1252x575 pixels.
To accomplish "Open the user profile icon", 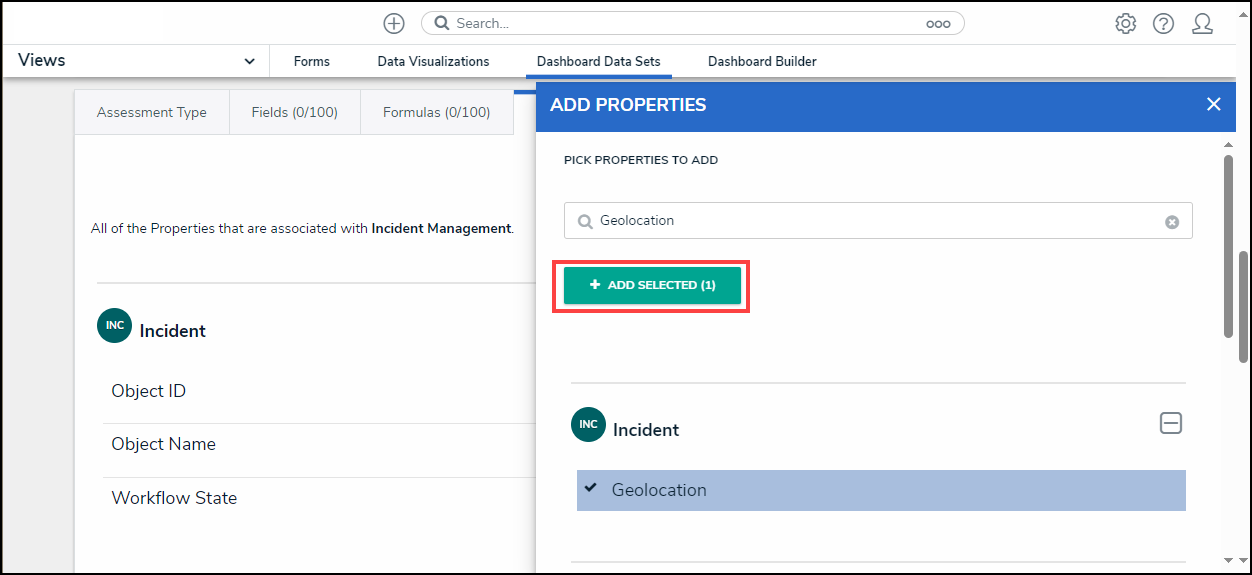I will 1202,23.
